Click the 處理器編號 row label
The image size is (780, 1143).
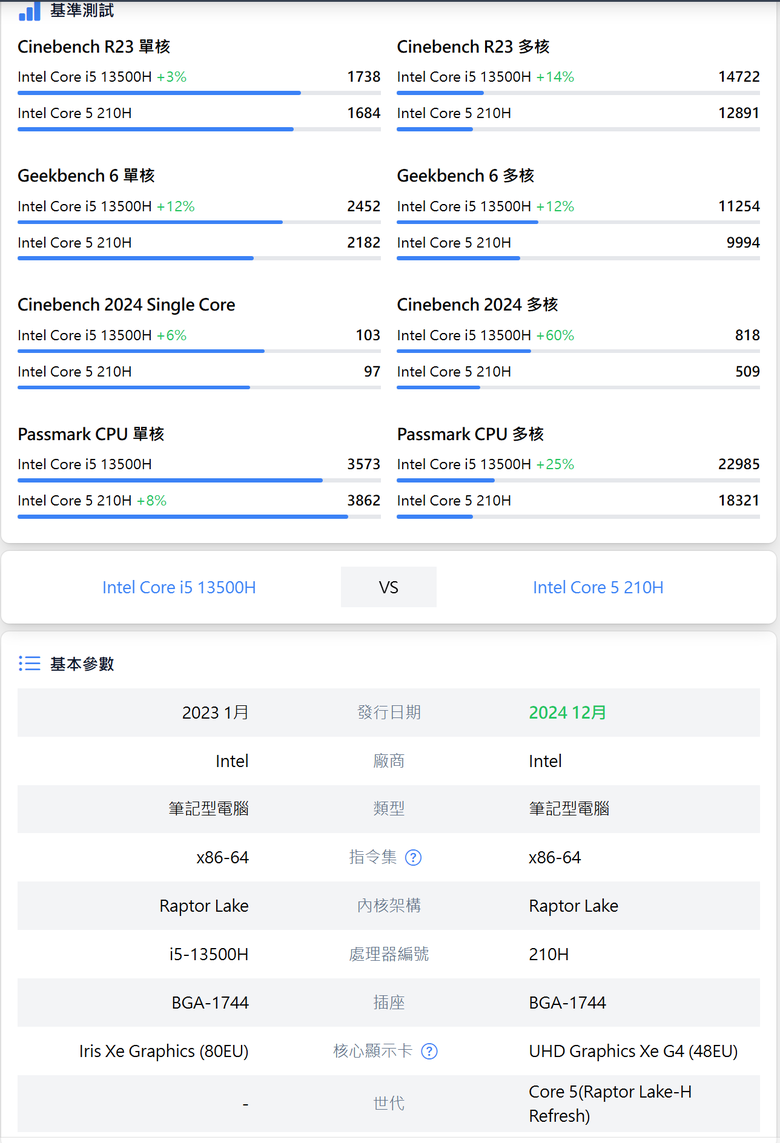(389, 954)
